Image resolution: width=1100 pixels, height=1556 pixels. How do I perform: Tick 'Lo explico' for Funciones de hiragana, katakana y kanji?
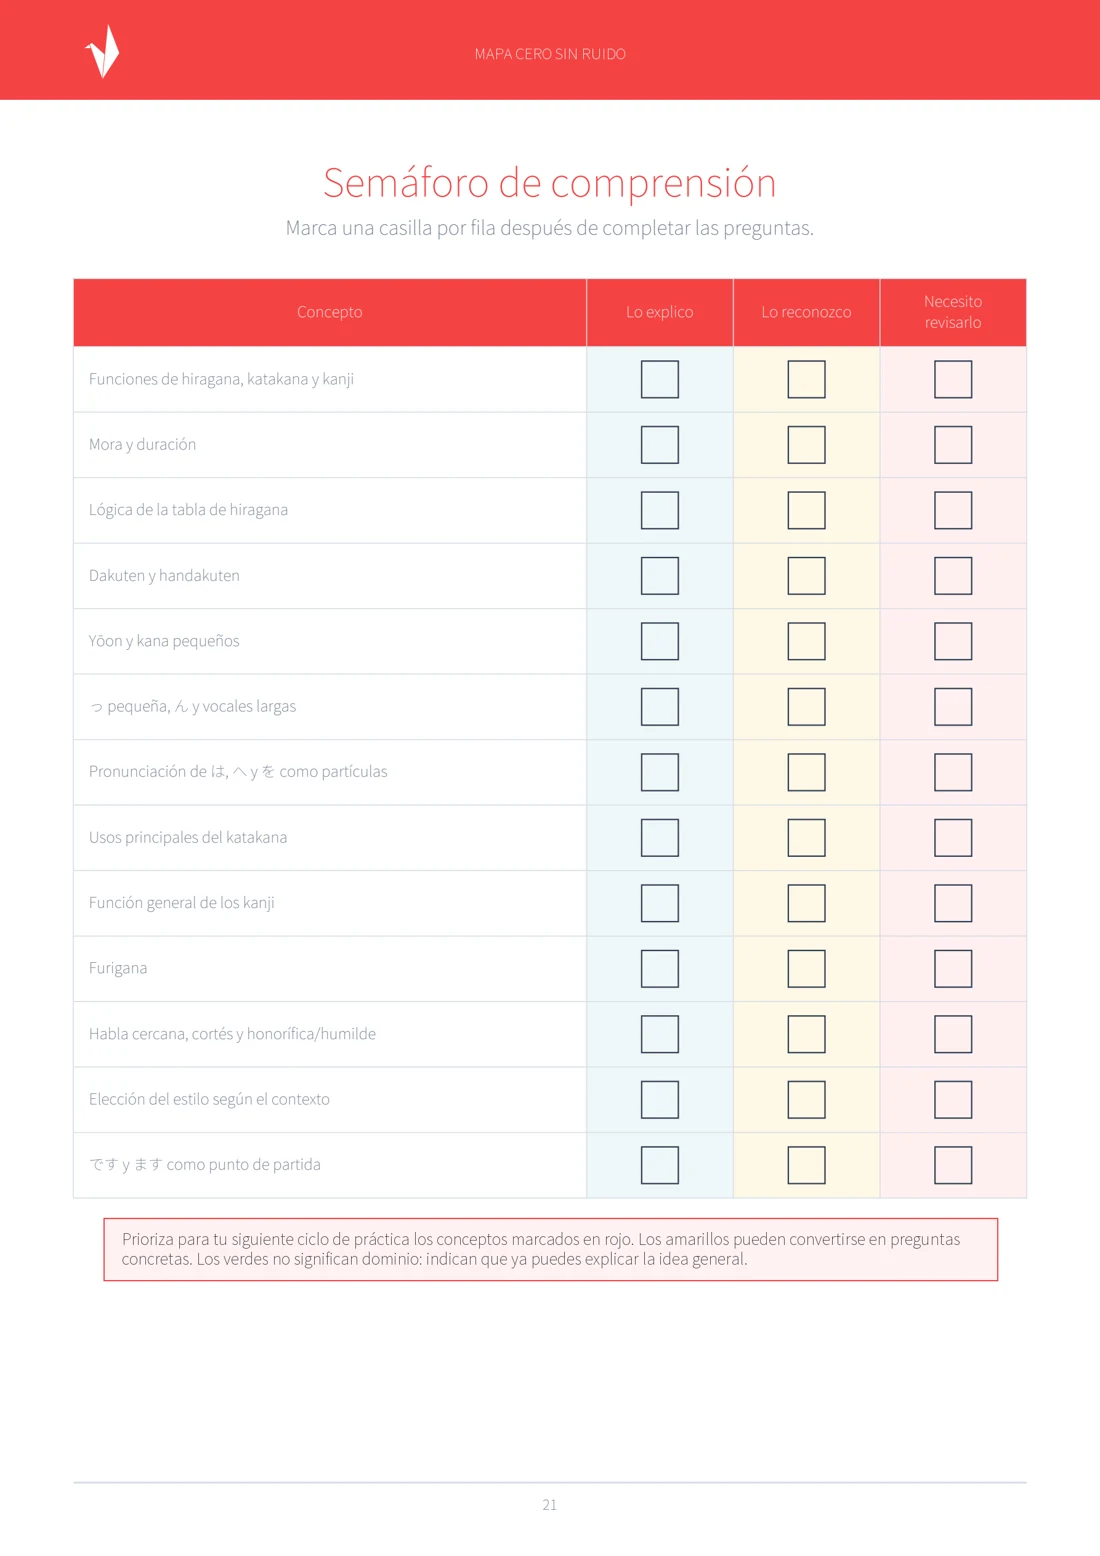(x=660, y=379)
